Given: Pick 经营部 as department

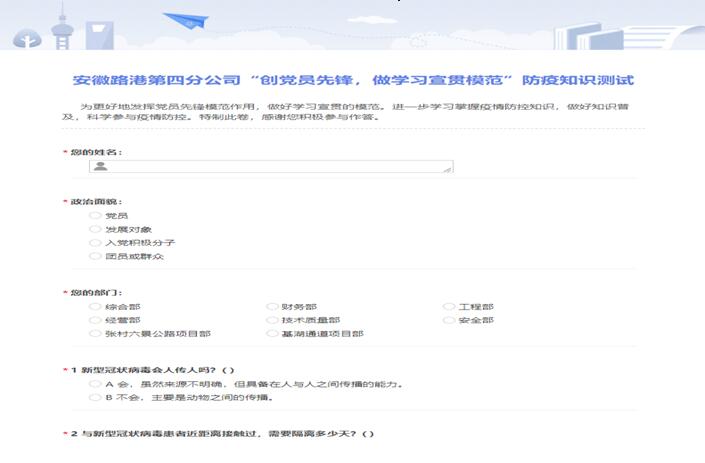Looking at the screenshot, I should [95, 320].
